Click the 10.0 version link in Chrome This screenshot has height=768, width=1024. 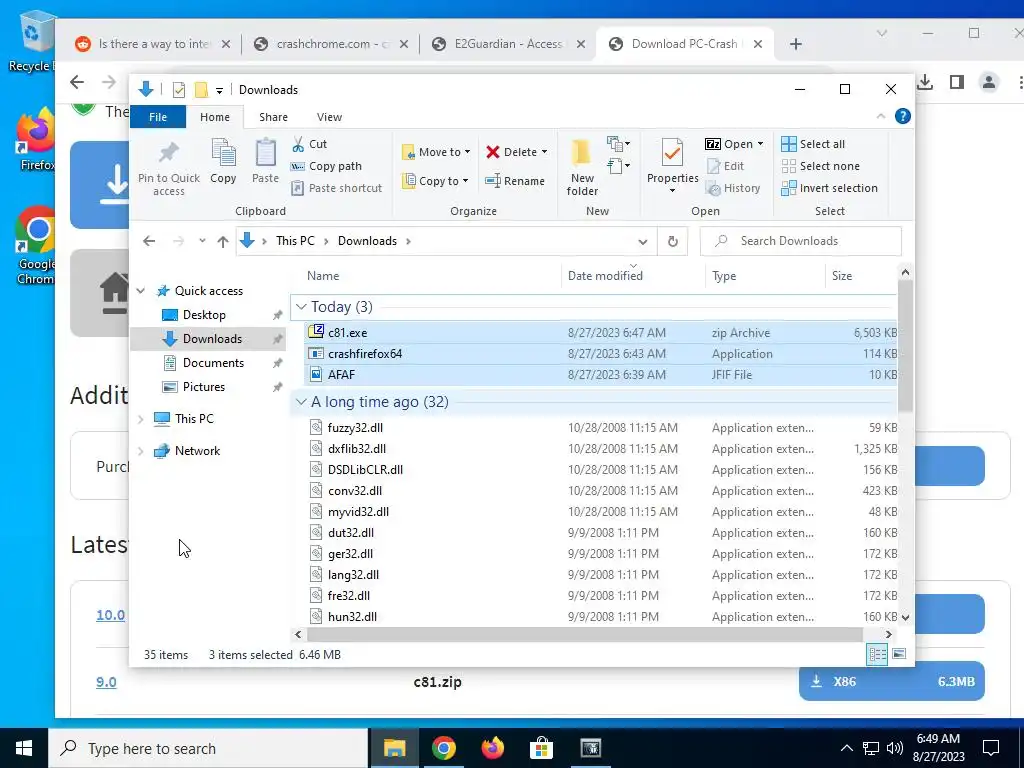(x=110, y=615)
